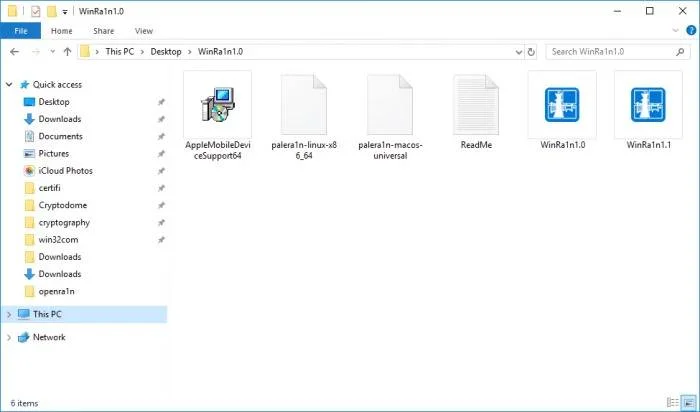Image resolution: width=700 pixels, height=412 pixels.
Task: Select the AppleMobileDeviceSupport64 installer icon
Action: (x=217, y=105)
